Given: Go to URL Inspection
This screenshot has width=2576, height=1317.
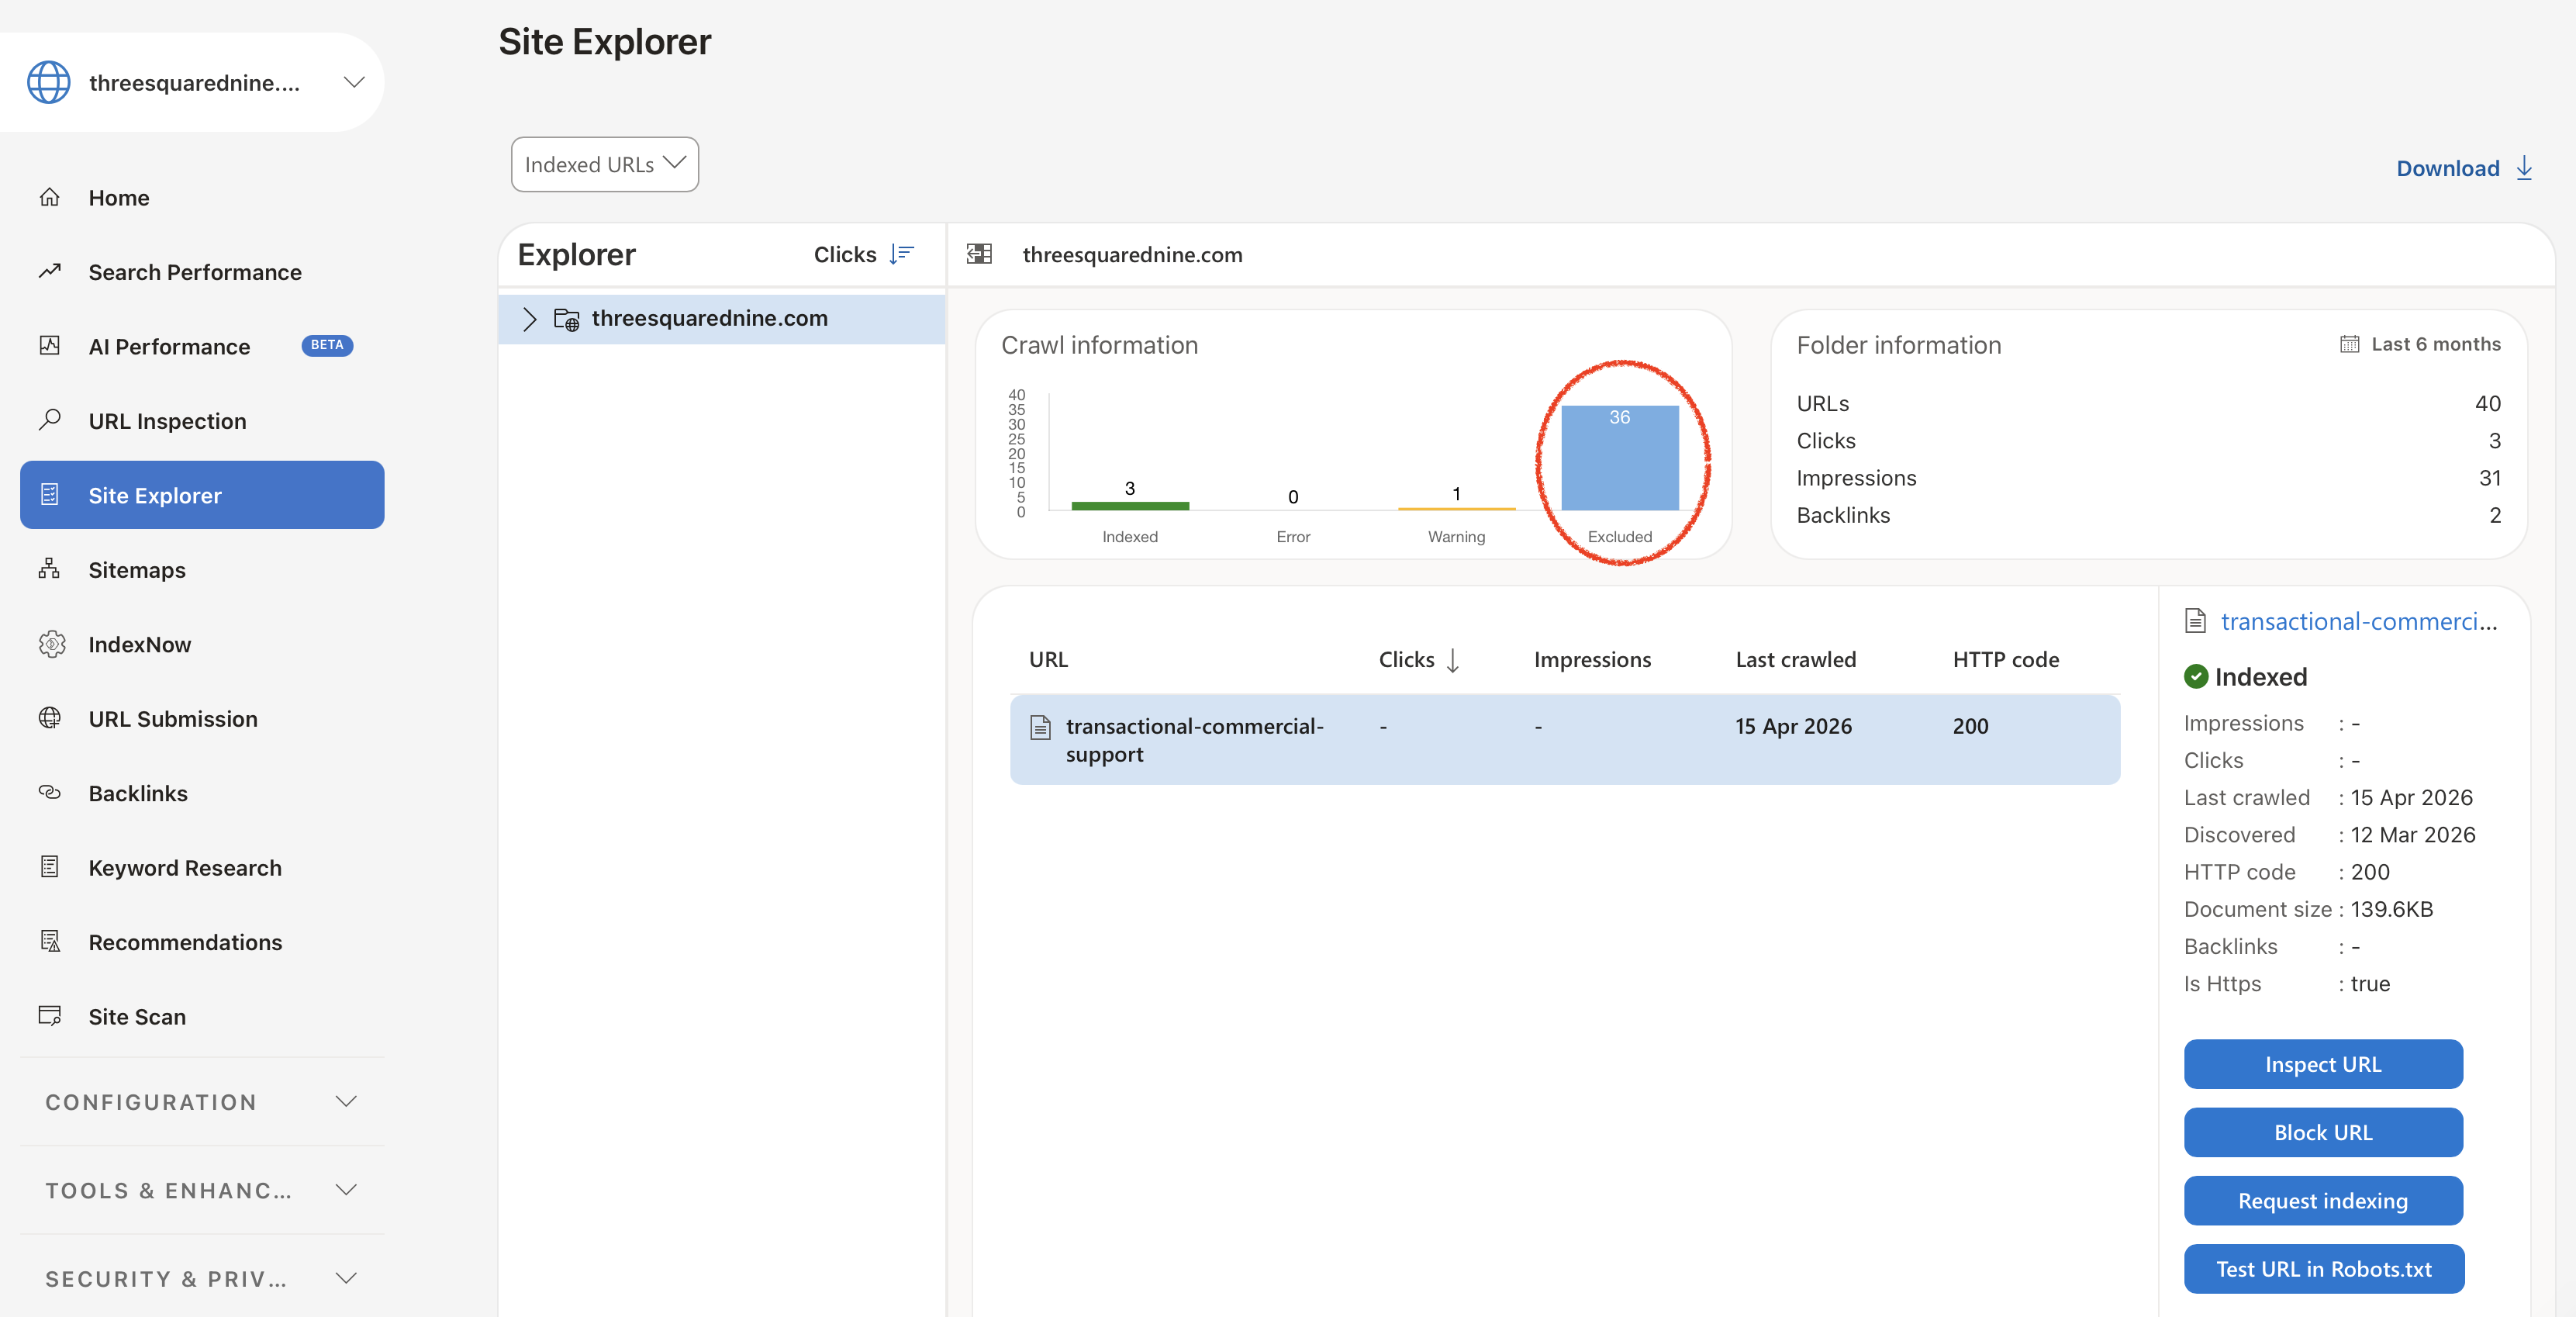Looking at the screenshot, I should pyautogui.click(x=168, y=421).
